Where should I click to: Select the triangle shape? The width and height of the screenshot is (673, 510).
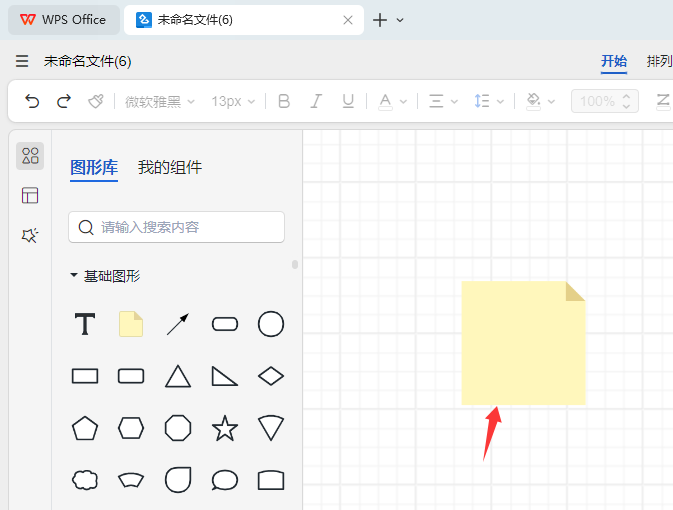pyautogui.click(x=178, y=376)
